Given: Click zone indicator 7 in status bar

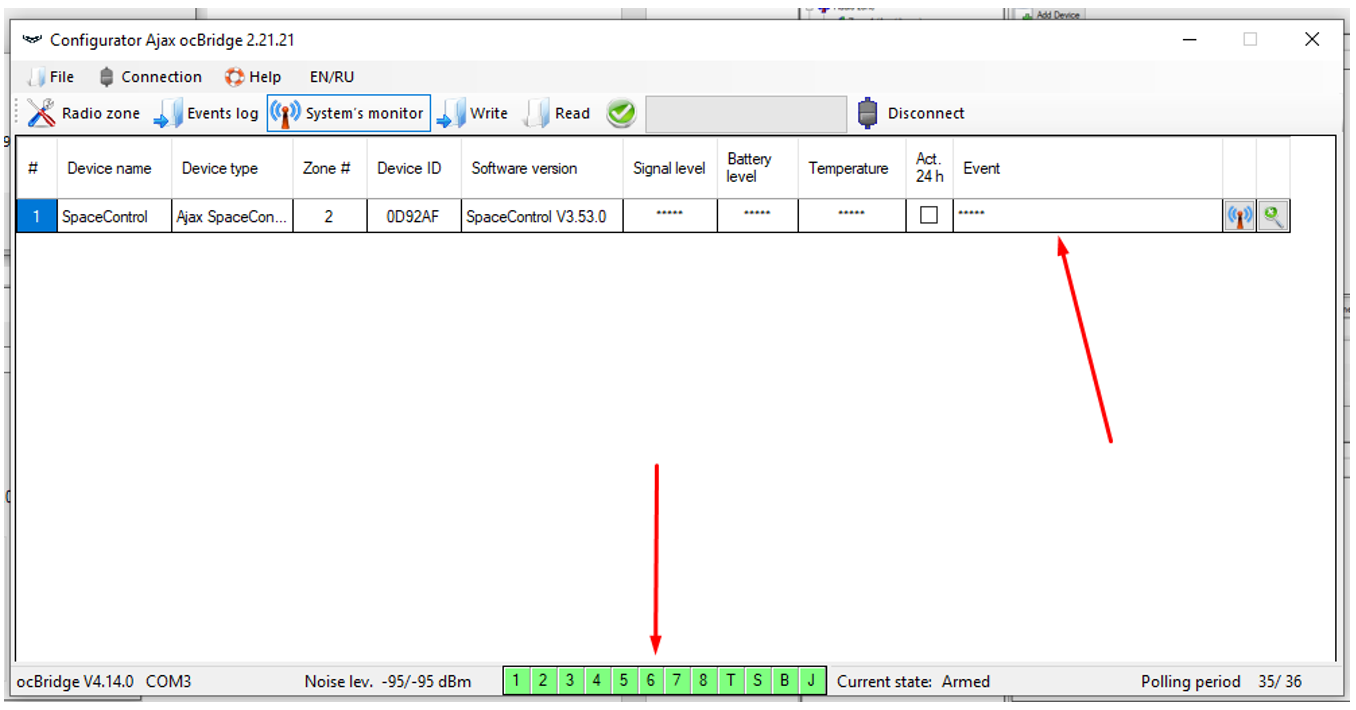Looking at the screenshot, I should click(677, 681).
